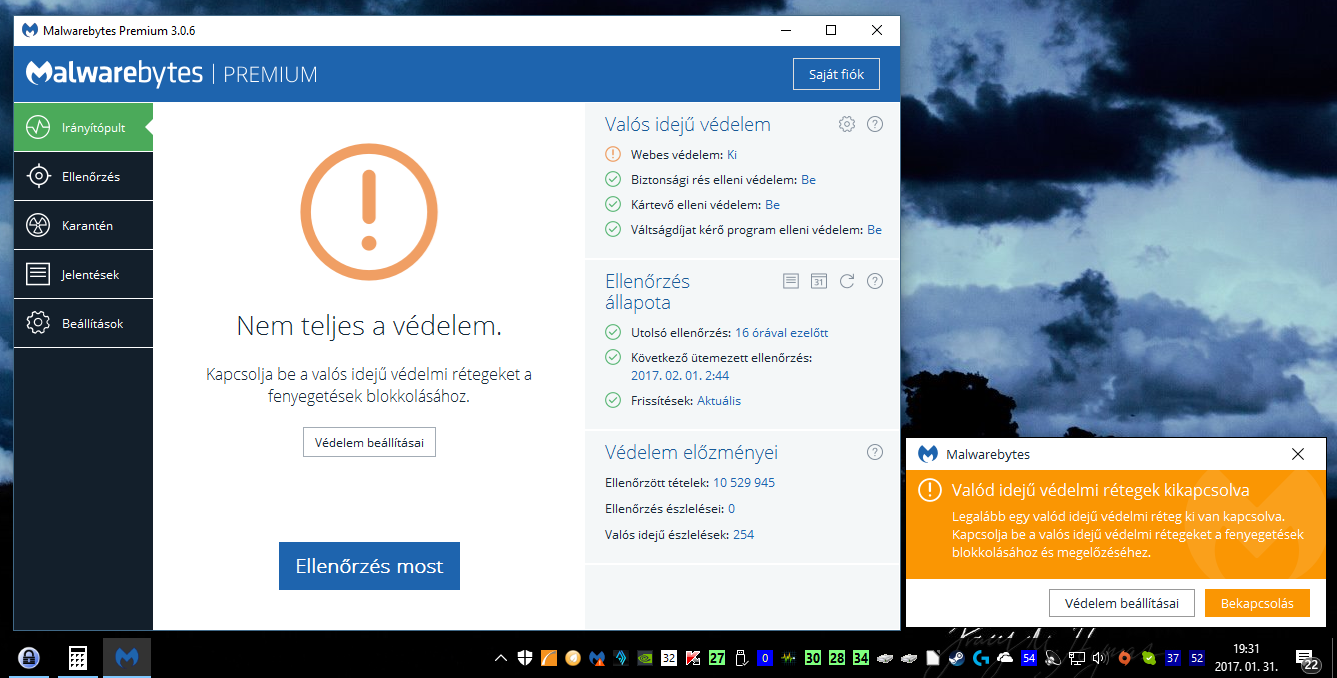
Task: Click the orange warning icon by Webes védelem
Action: pyautogui.click(x=613, y=155)
